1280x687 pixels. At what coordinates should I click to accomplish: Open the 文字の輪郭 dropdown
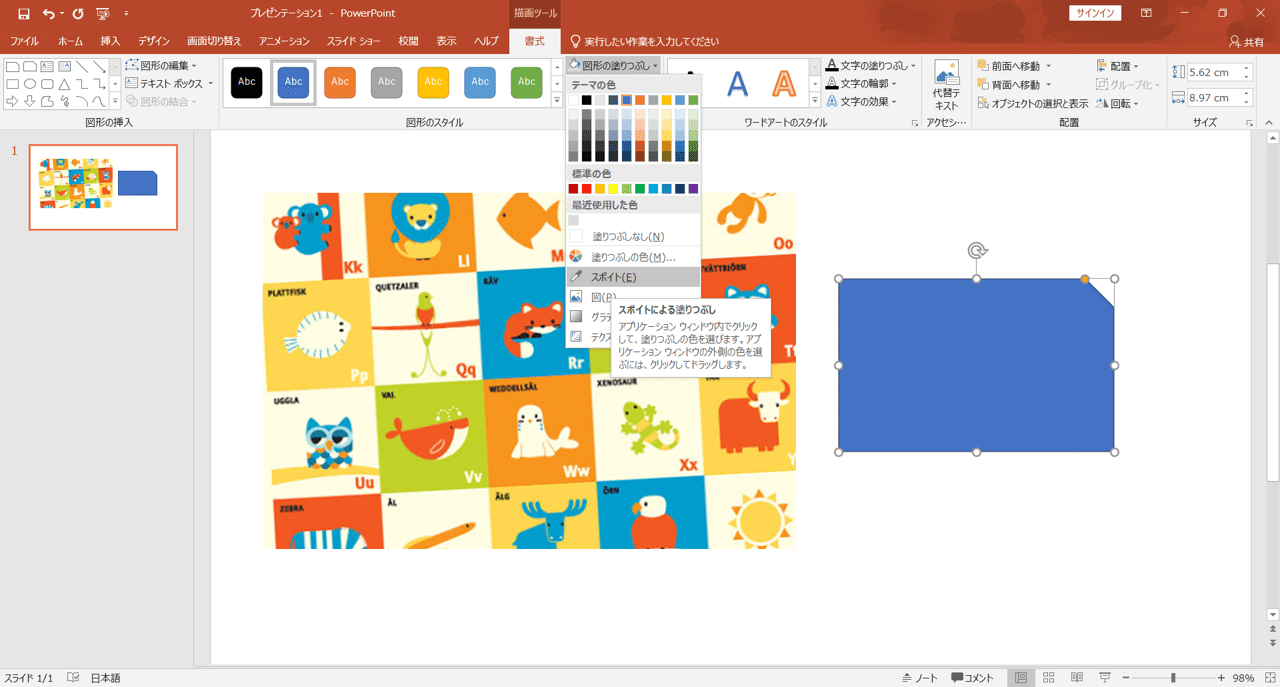pyautogui.click(x=860, y=83)
